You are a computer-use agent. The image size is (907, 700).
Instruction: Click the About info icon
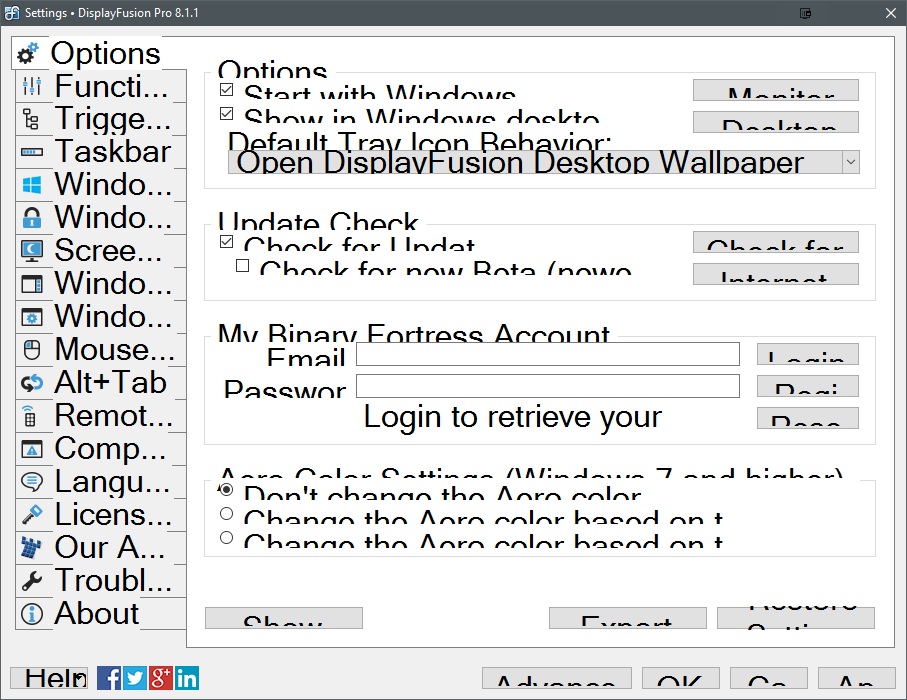click(31, 614)
